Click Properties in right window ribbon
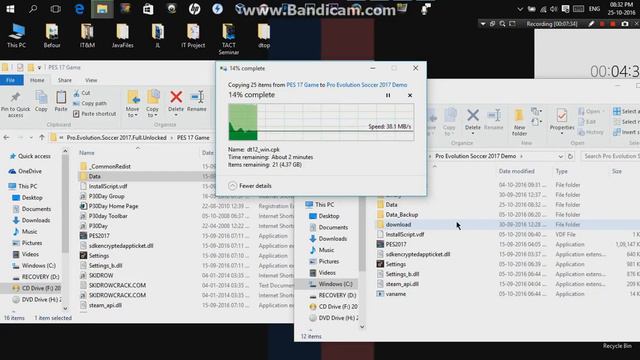This screenshot has width=640, height=360. [x=562, y=121]
